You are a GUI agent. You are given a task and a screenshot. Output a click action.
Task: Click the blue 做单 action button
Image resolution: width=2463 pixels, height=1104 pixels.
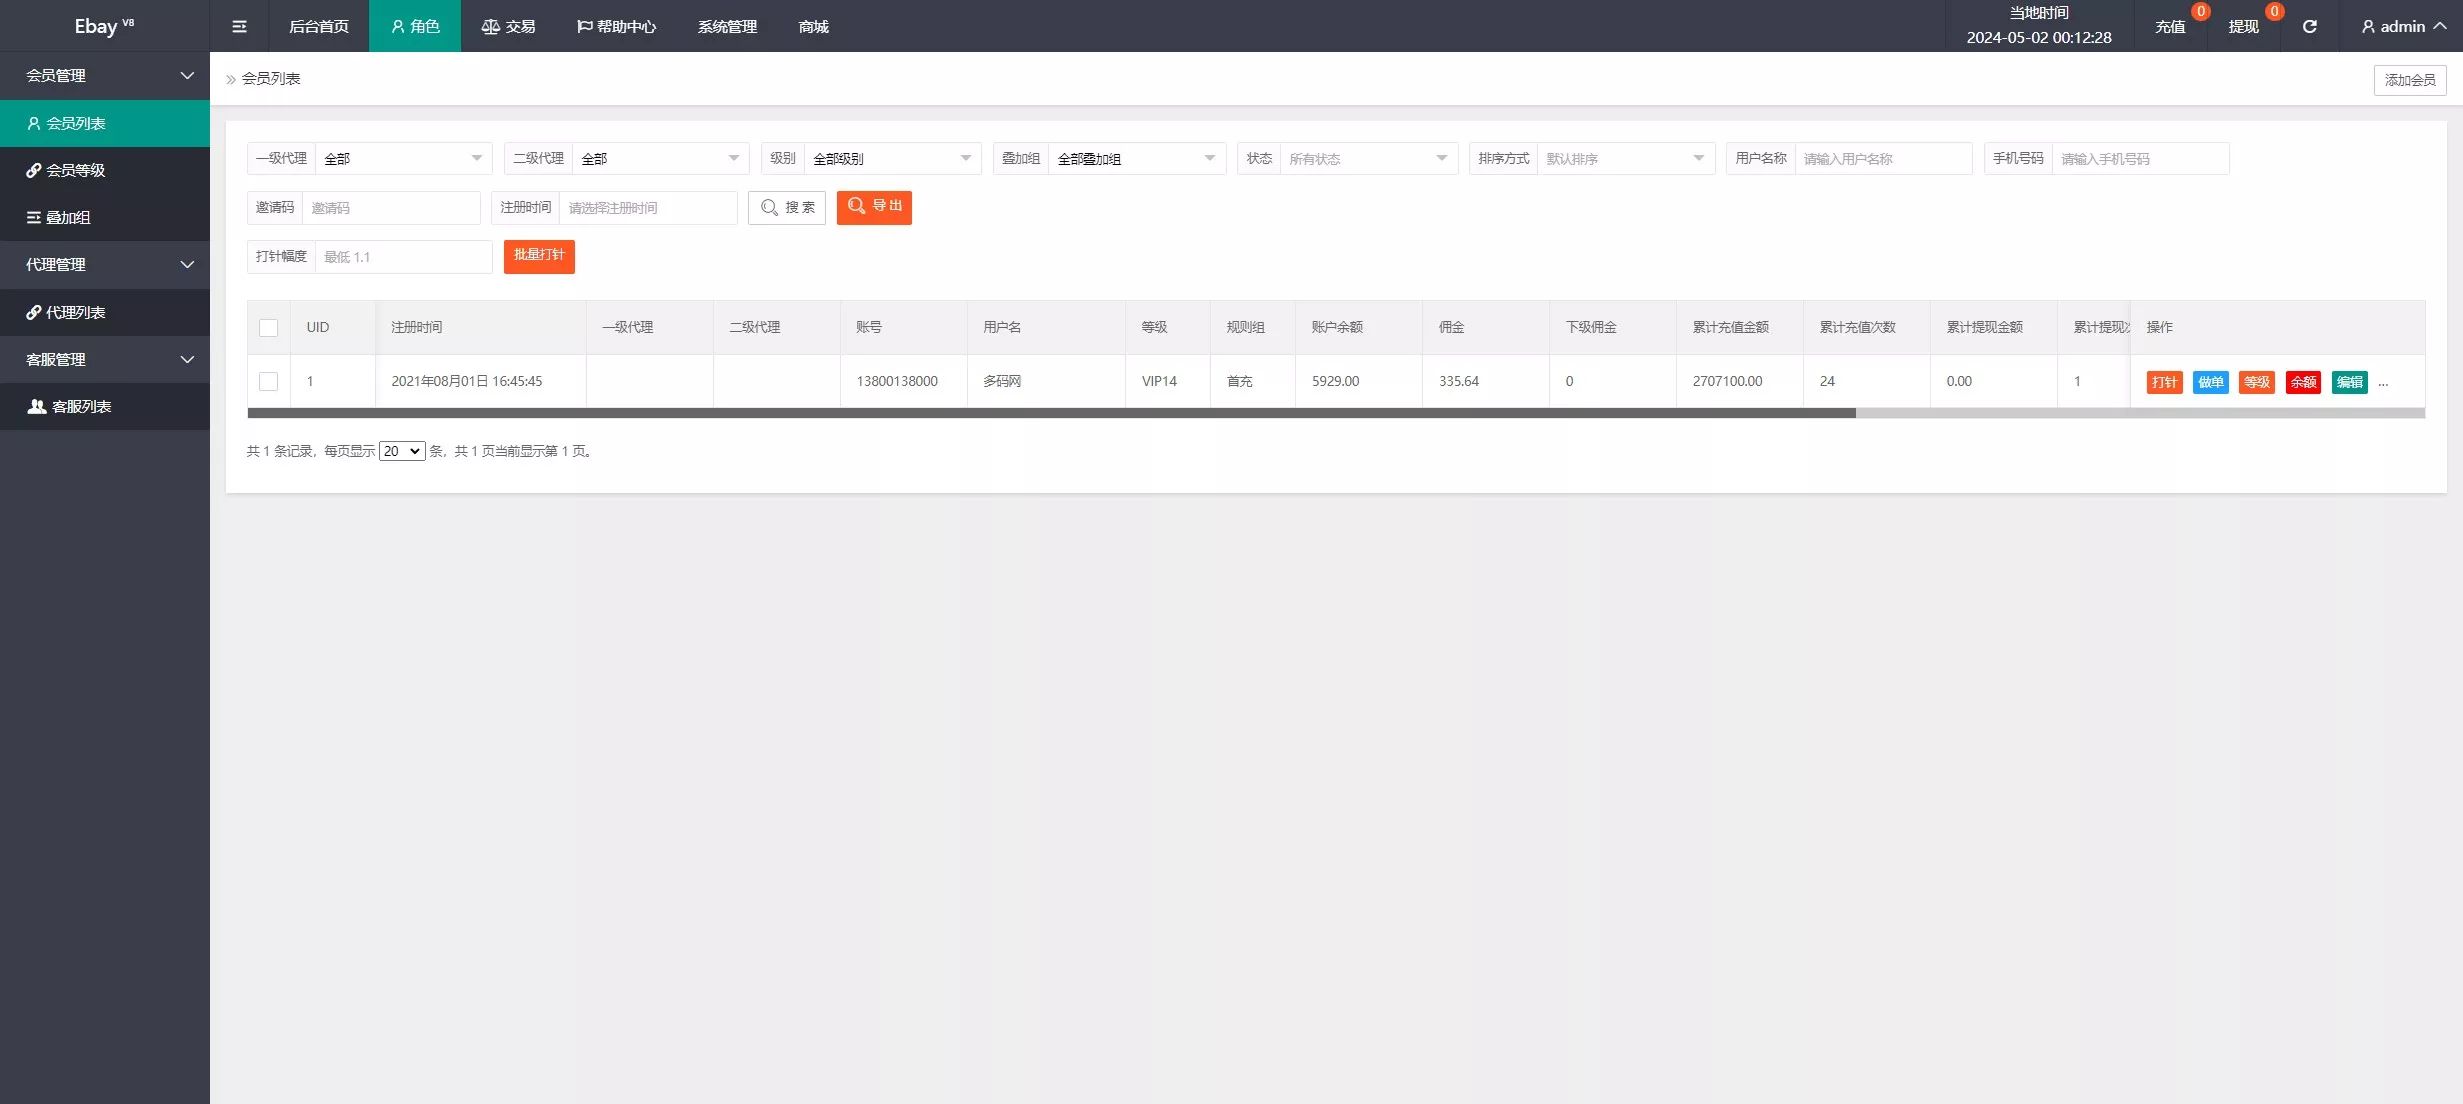click(2211, 382)
